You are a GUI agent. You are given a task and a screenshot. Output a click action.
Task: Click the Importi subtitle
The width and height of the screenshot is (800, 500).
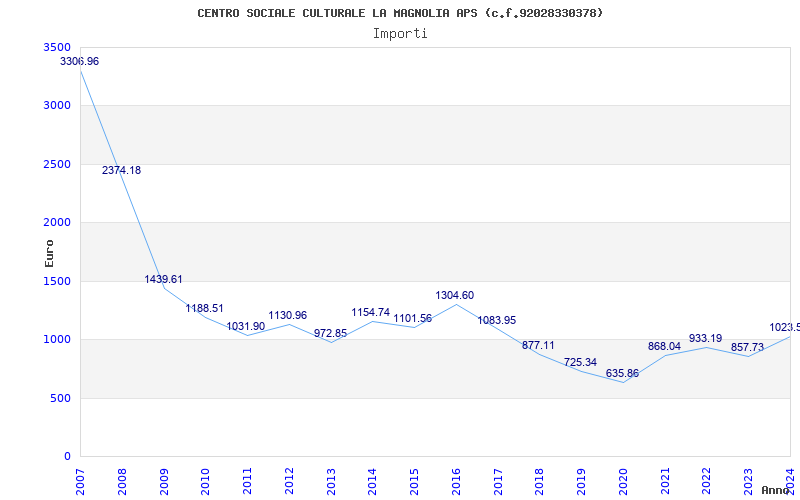tap(400, 34)
